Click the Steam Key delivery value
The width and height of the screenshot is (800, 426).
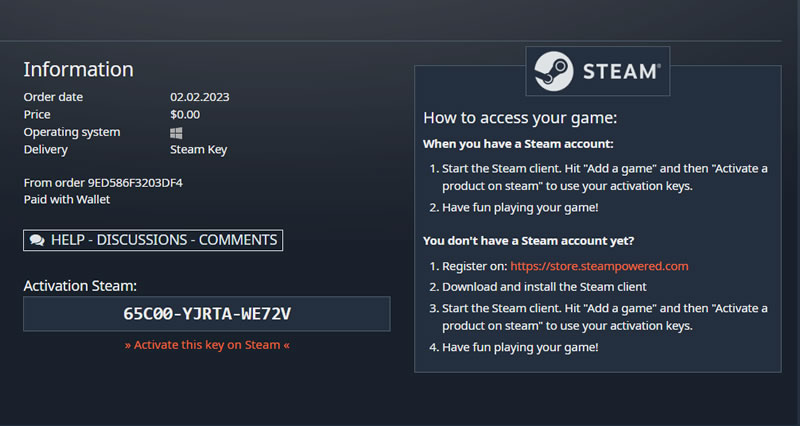pyautogui.click(x=198, y=150)
